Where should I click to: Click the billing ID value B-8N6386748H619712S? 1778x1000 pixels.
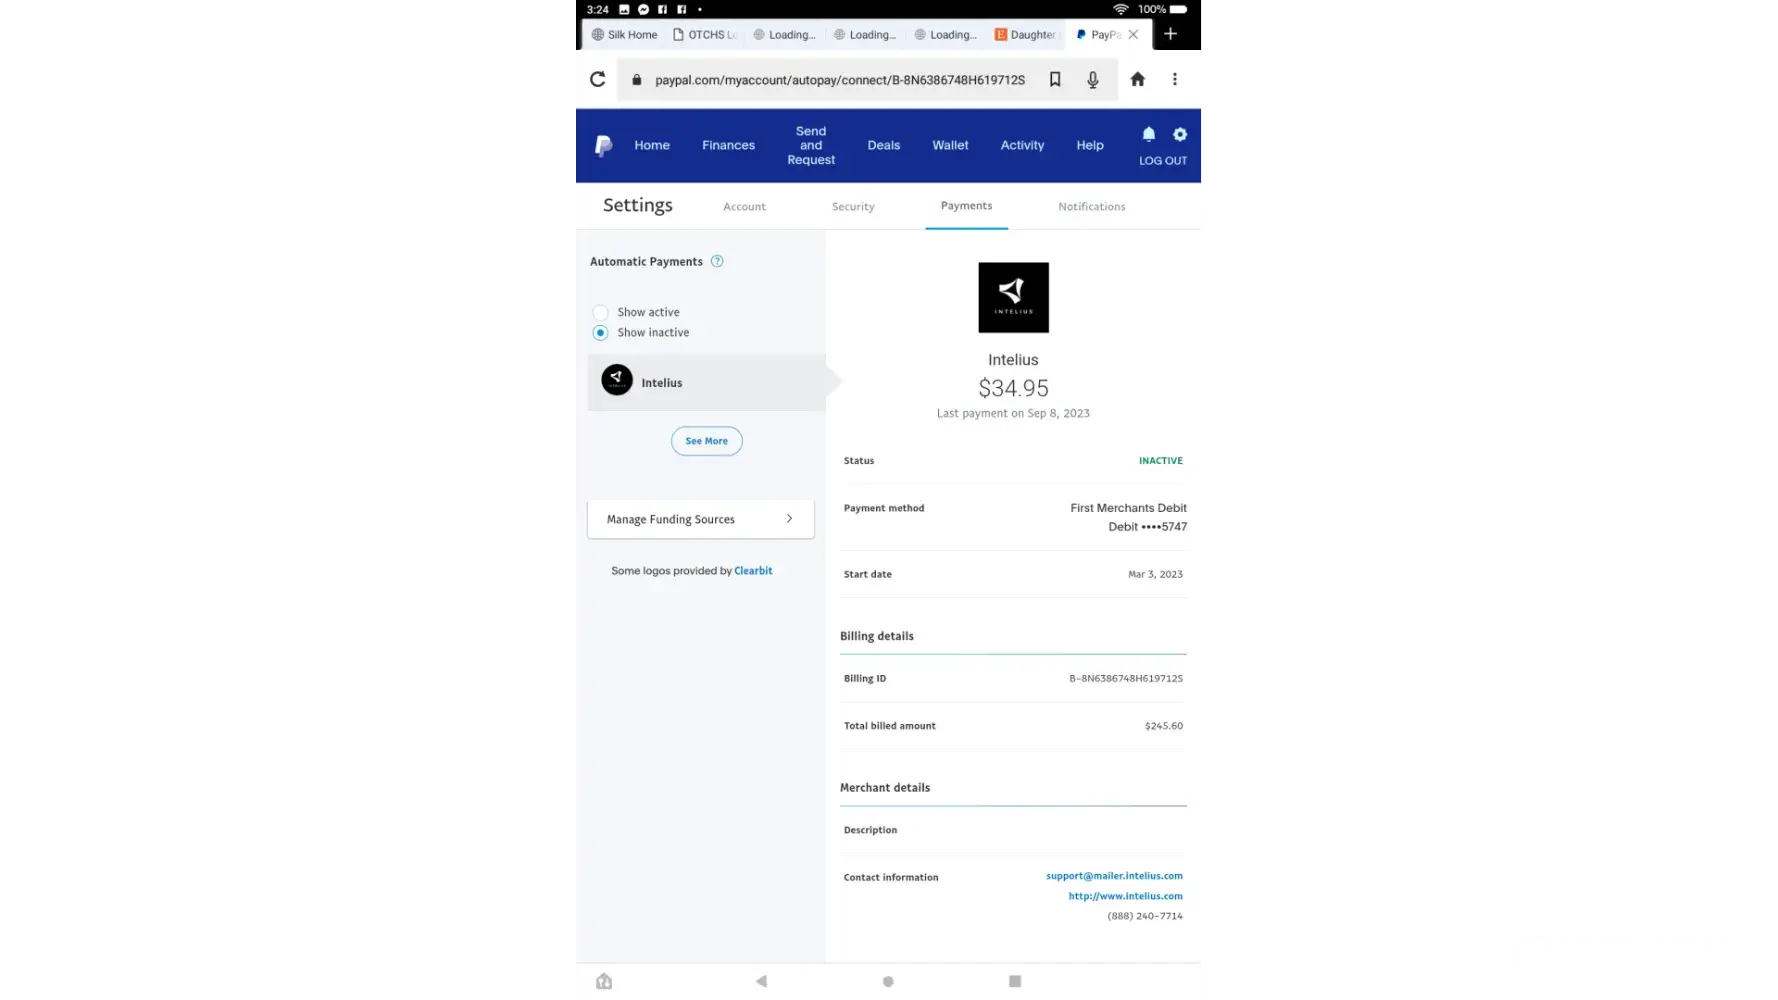click(1126, 678)
